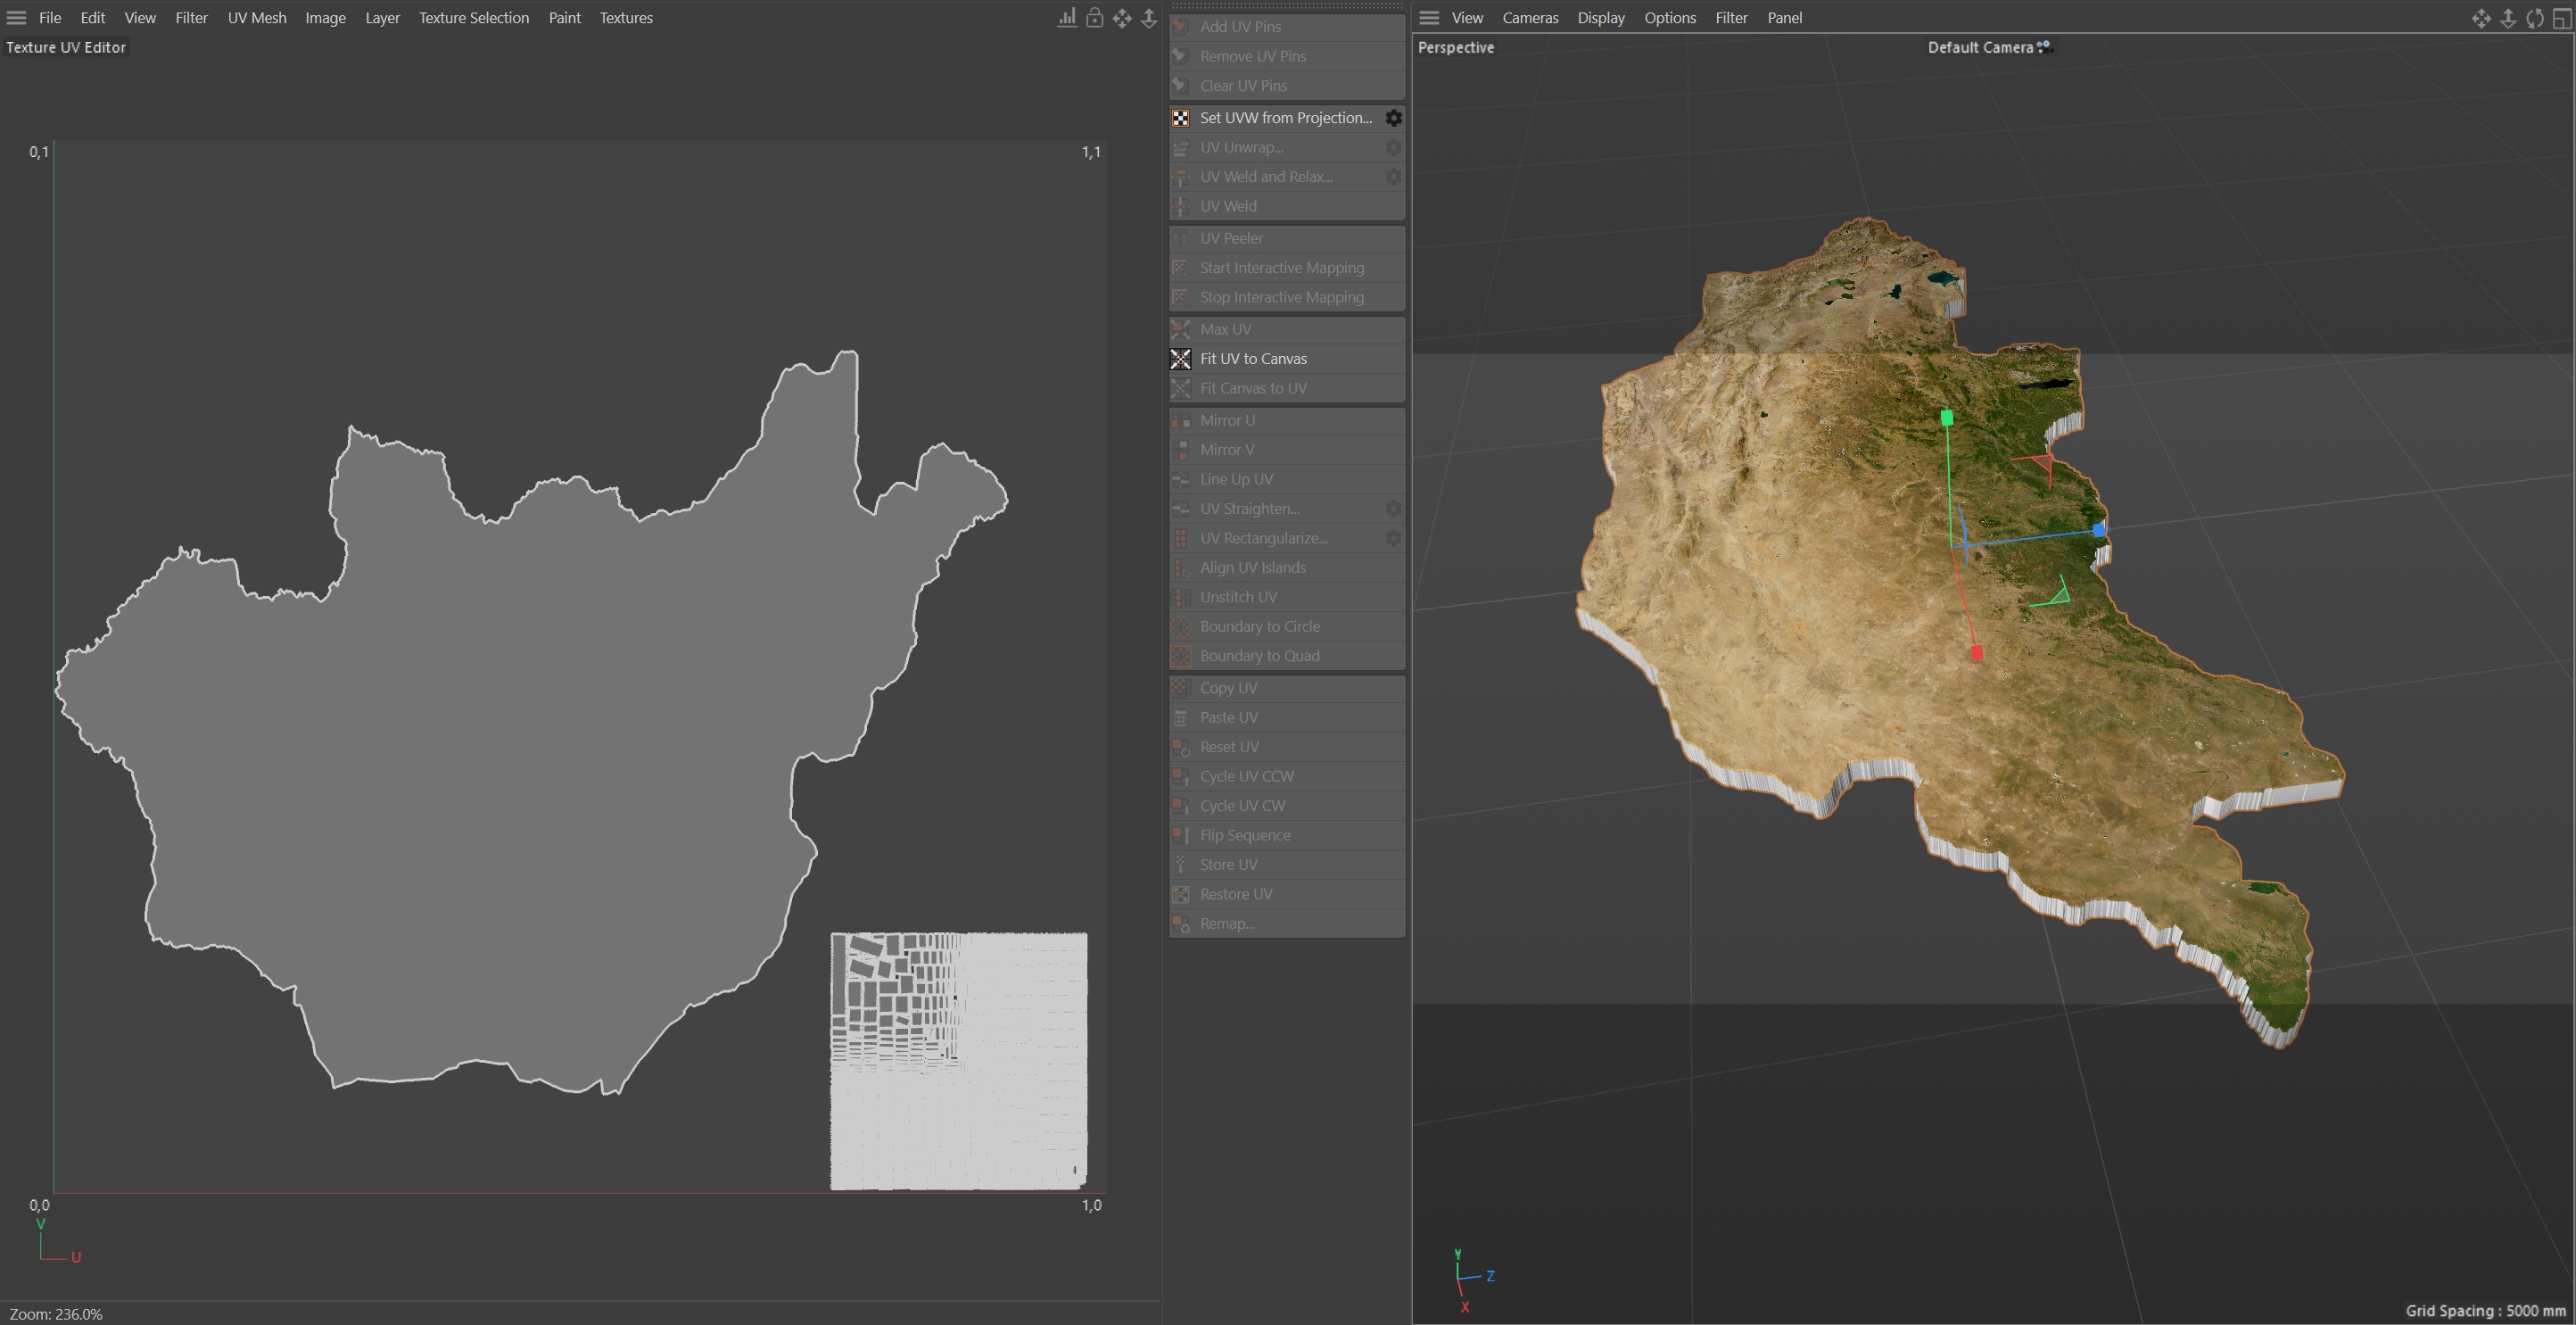
Task: Click the checkerboard Set UVW from Projection icon
Action: coord(1181,118)
